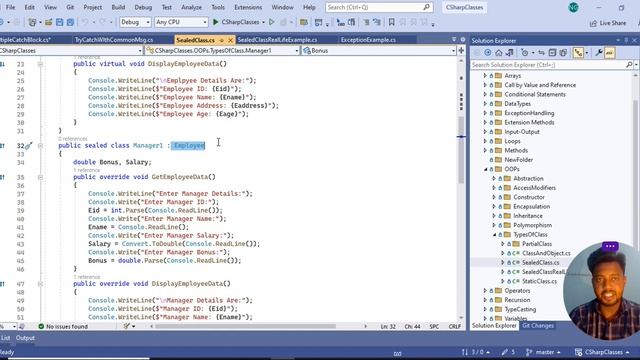Click the No issues found indicator
This screenshot has width=640, height=360.
click(x=63, y=326)
